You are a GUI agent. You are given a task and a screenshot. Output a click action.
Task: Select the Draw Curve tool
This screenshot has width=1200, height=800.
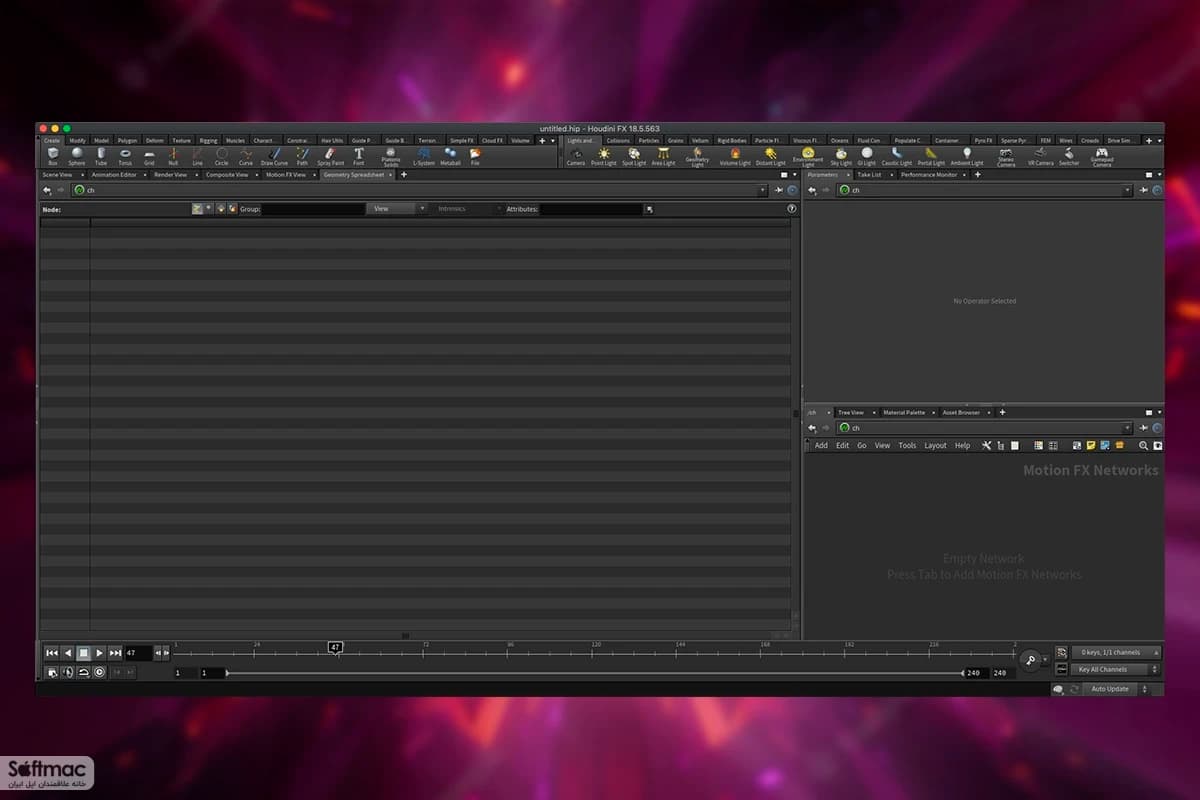pos(274,156)
